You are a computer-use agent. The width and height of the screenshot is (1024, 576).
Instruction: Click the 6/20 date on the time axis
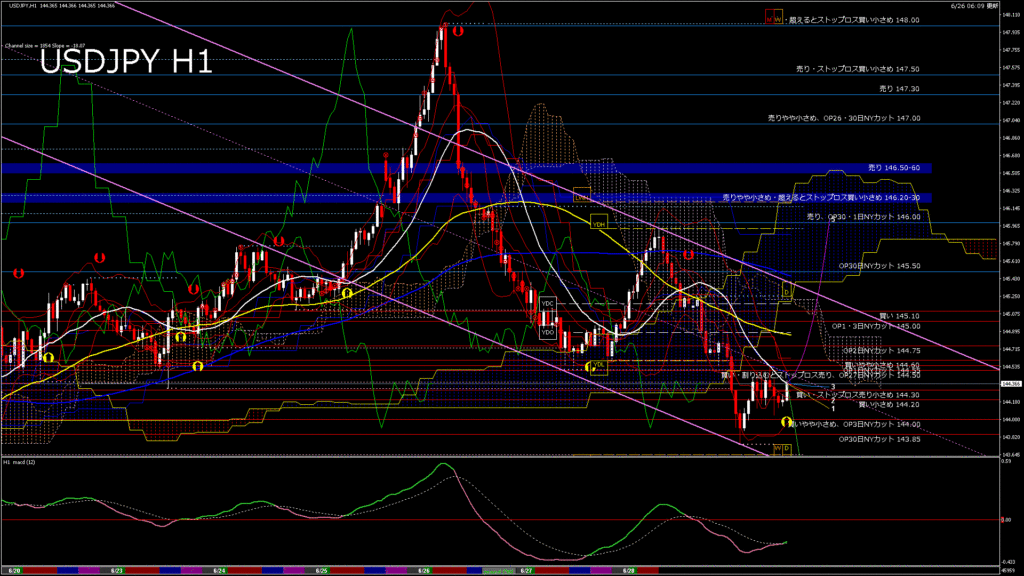tap(14, 571)
